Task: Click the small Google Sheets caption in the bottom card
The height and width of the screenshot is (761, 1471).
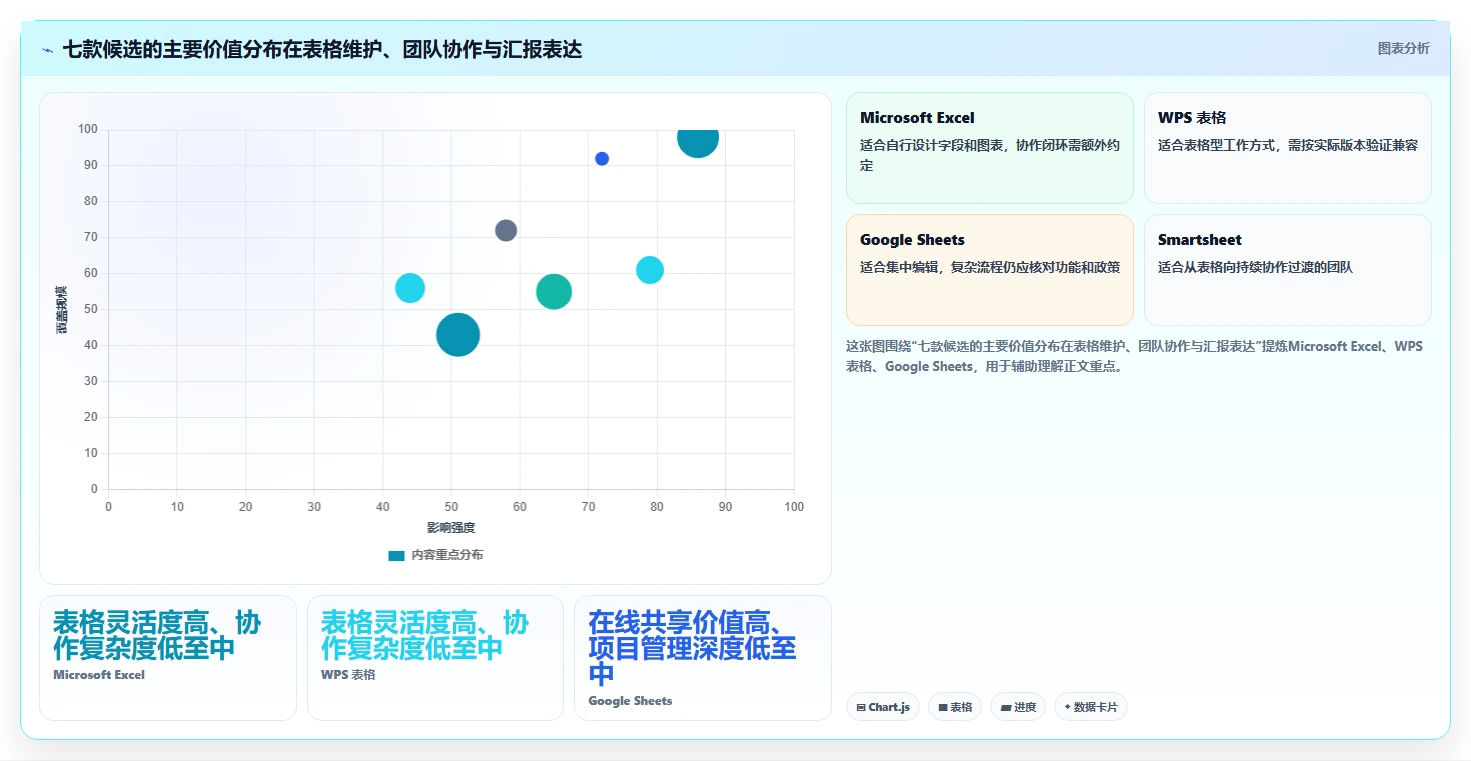Action: [x=630, y=701]
